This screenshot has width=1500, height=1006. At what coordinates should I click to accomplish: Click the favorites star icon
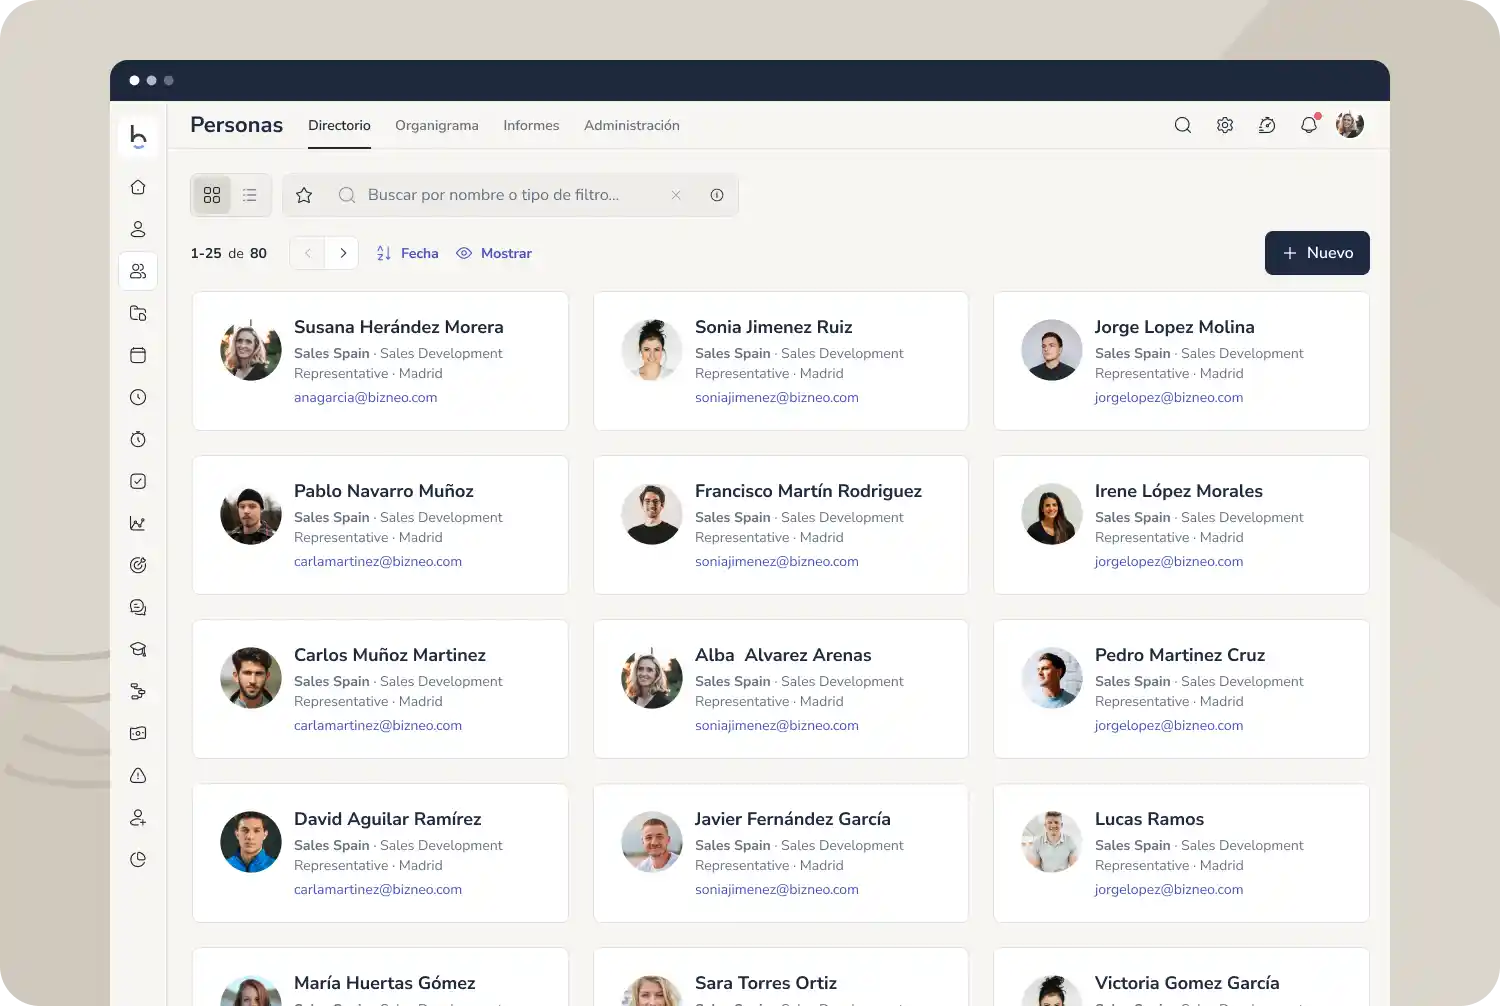(304, 195)
